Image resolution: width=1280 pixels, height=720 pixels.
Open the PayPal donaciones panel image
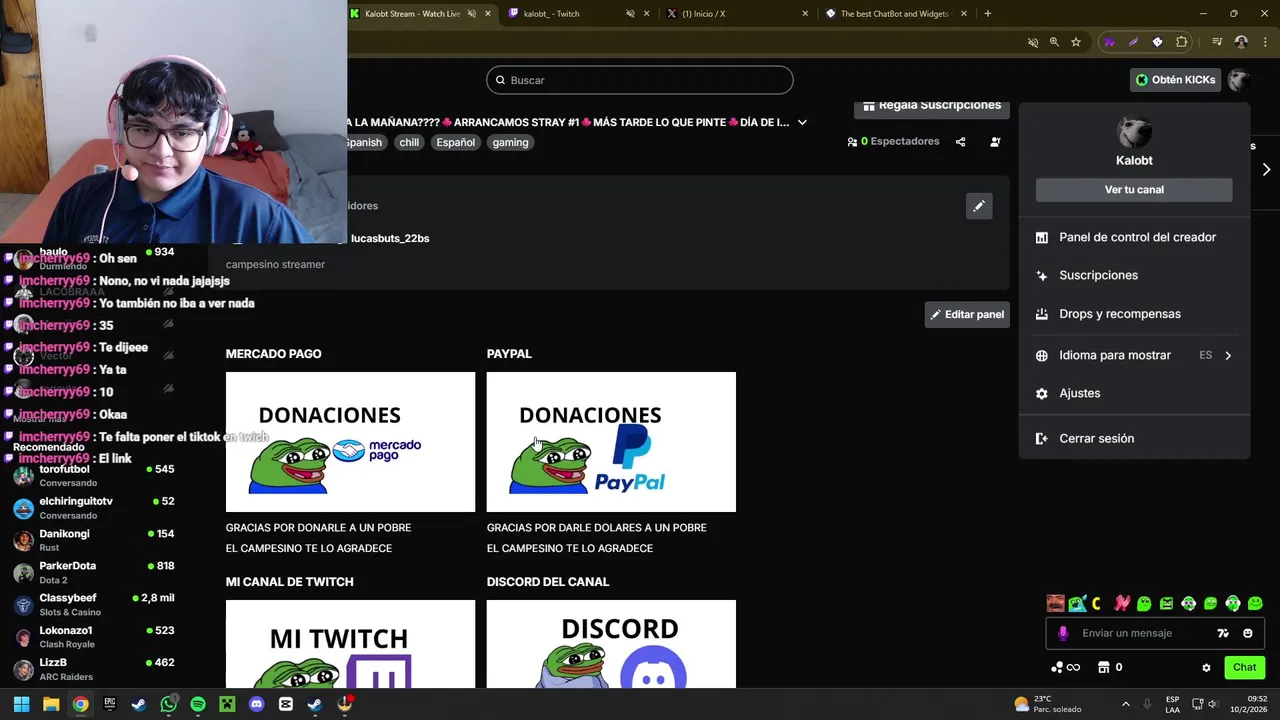611,442
